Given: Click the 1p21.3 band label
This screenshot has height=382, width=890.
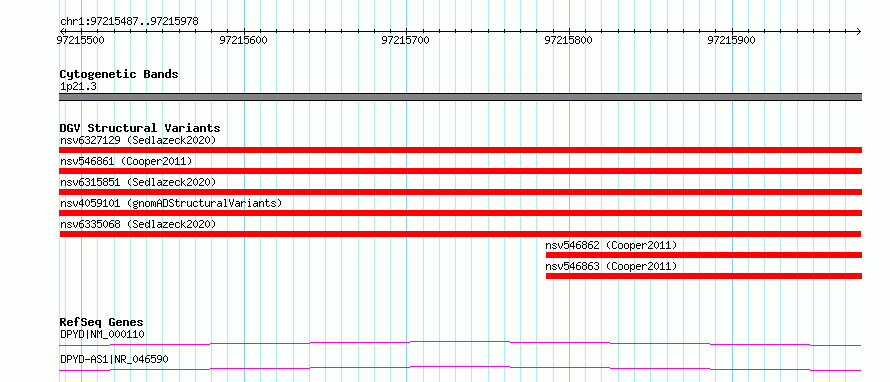Looking at the screenshot, I should pos(78,87).
